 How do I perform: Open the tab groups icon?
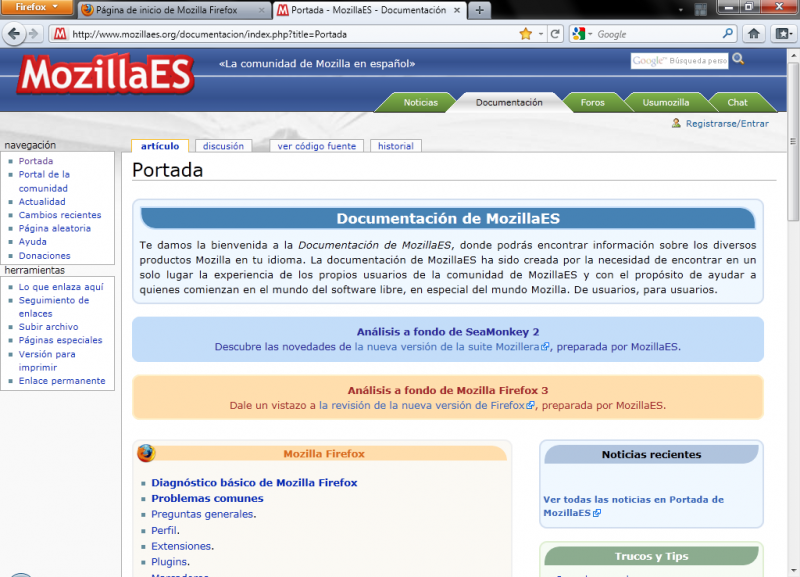(701, 10)
